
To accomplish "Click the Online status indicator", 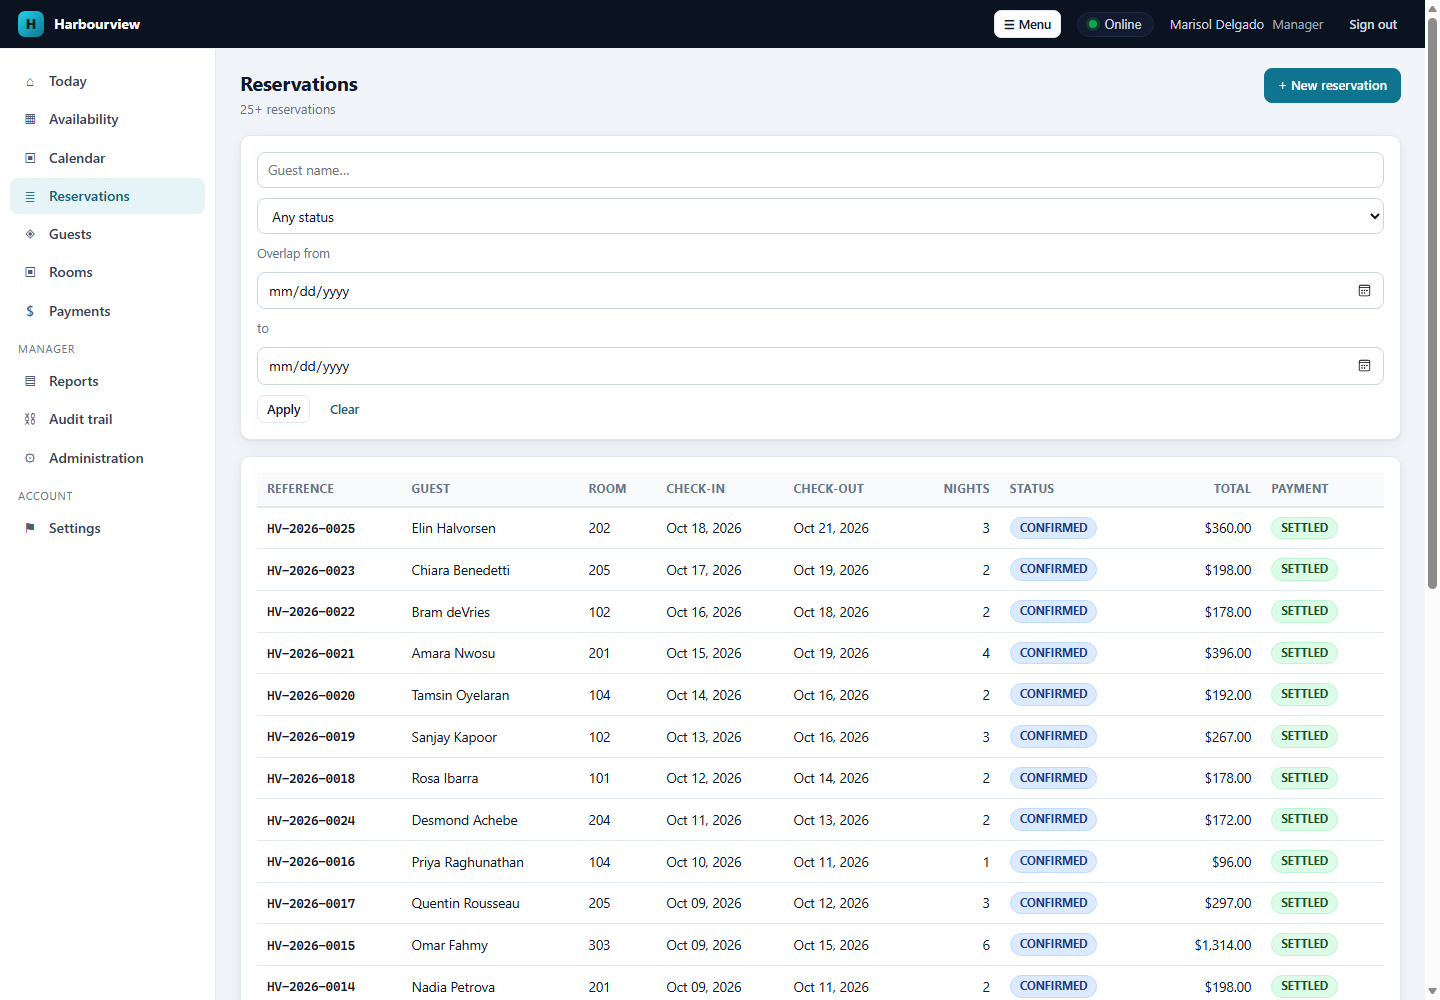I will click(1115, 24).
